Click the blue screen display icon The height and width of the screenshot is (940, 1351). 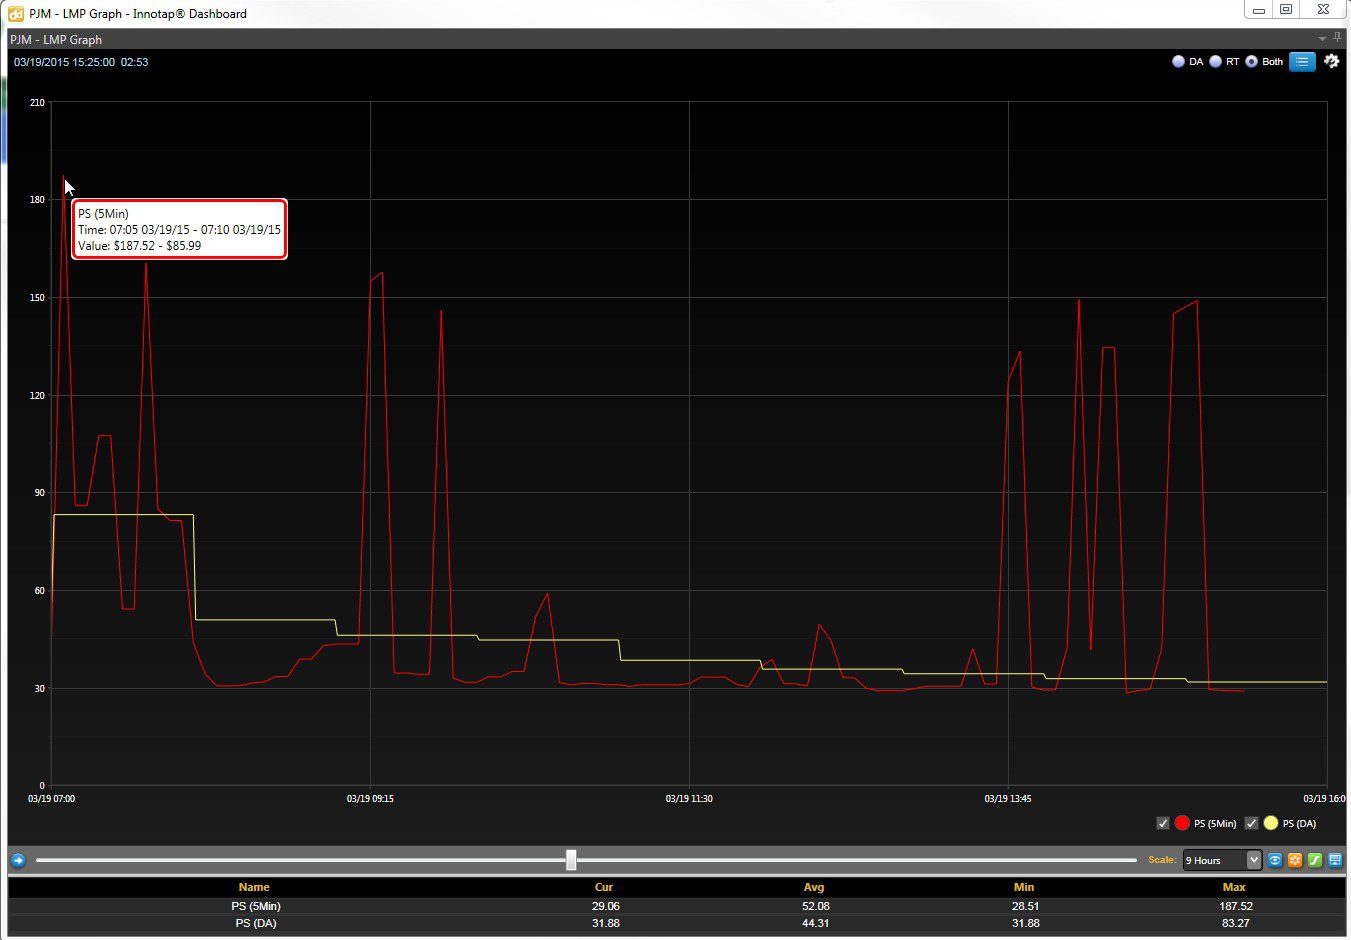1335,860
